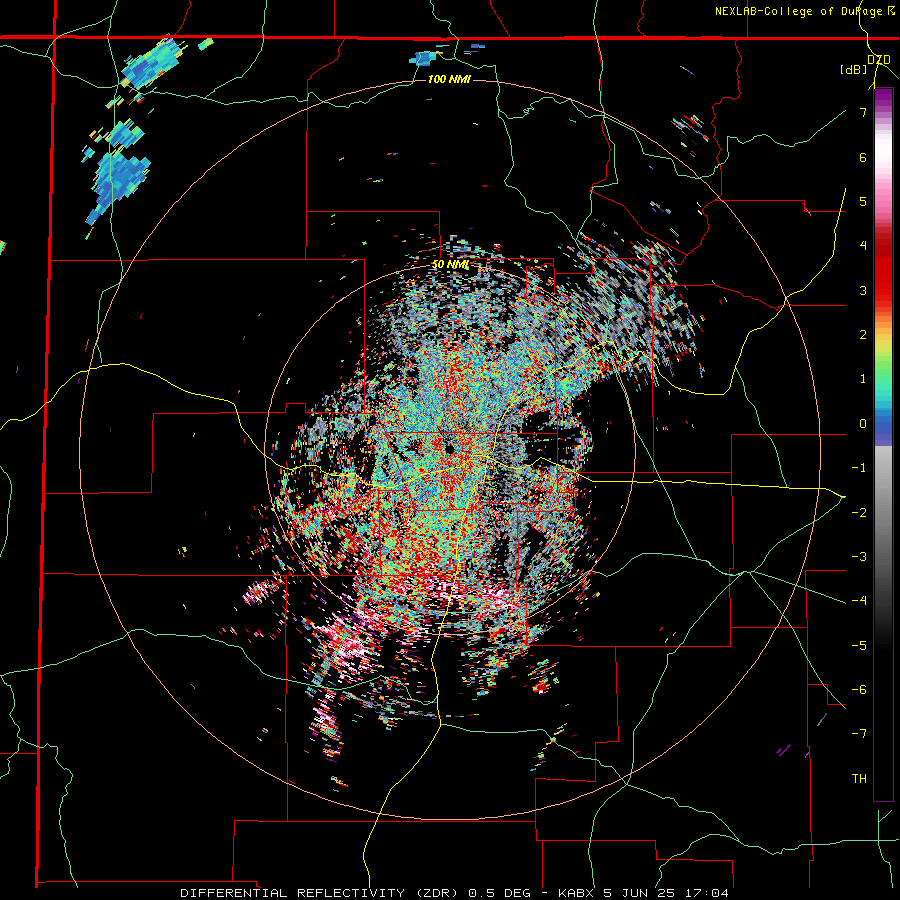Click the -7 value on the colorbar scale
Viewport: 900px width, 900px height.
859,734
